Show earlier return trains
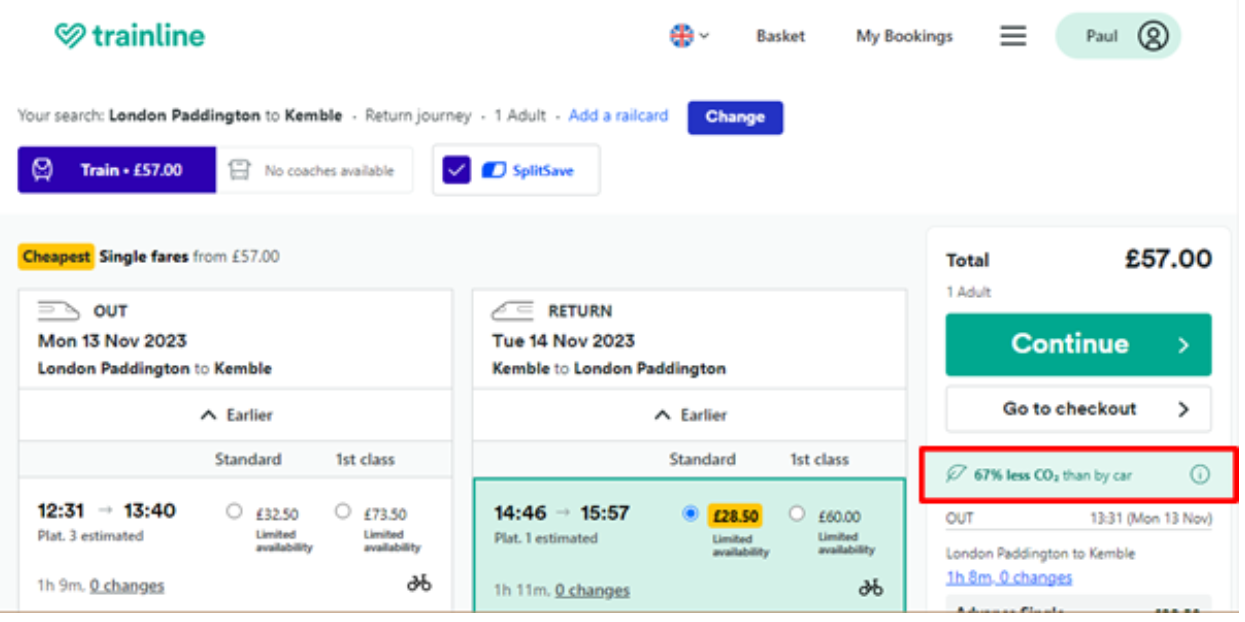 690,415
